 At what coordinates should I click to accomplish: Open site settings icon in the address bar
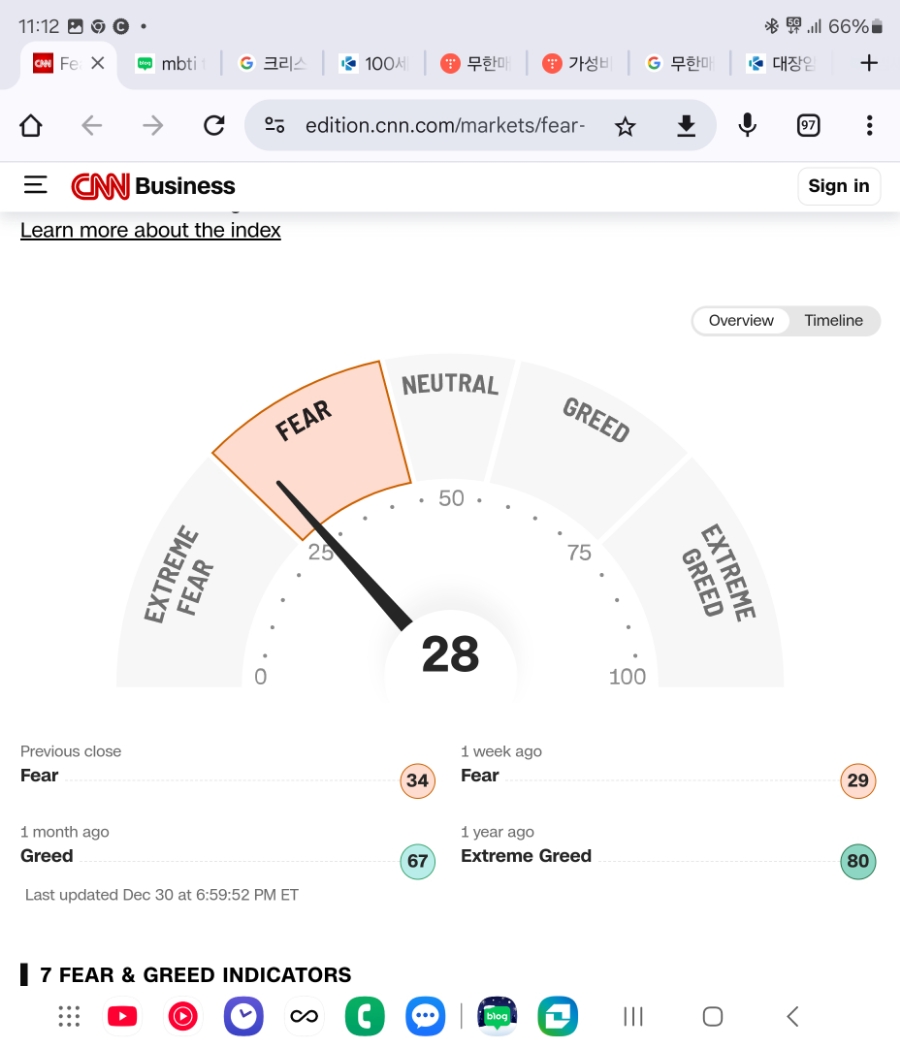pos(274,126)
